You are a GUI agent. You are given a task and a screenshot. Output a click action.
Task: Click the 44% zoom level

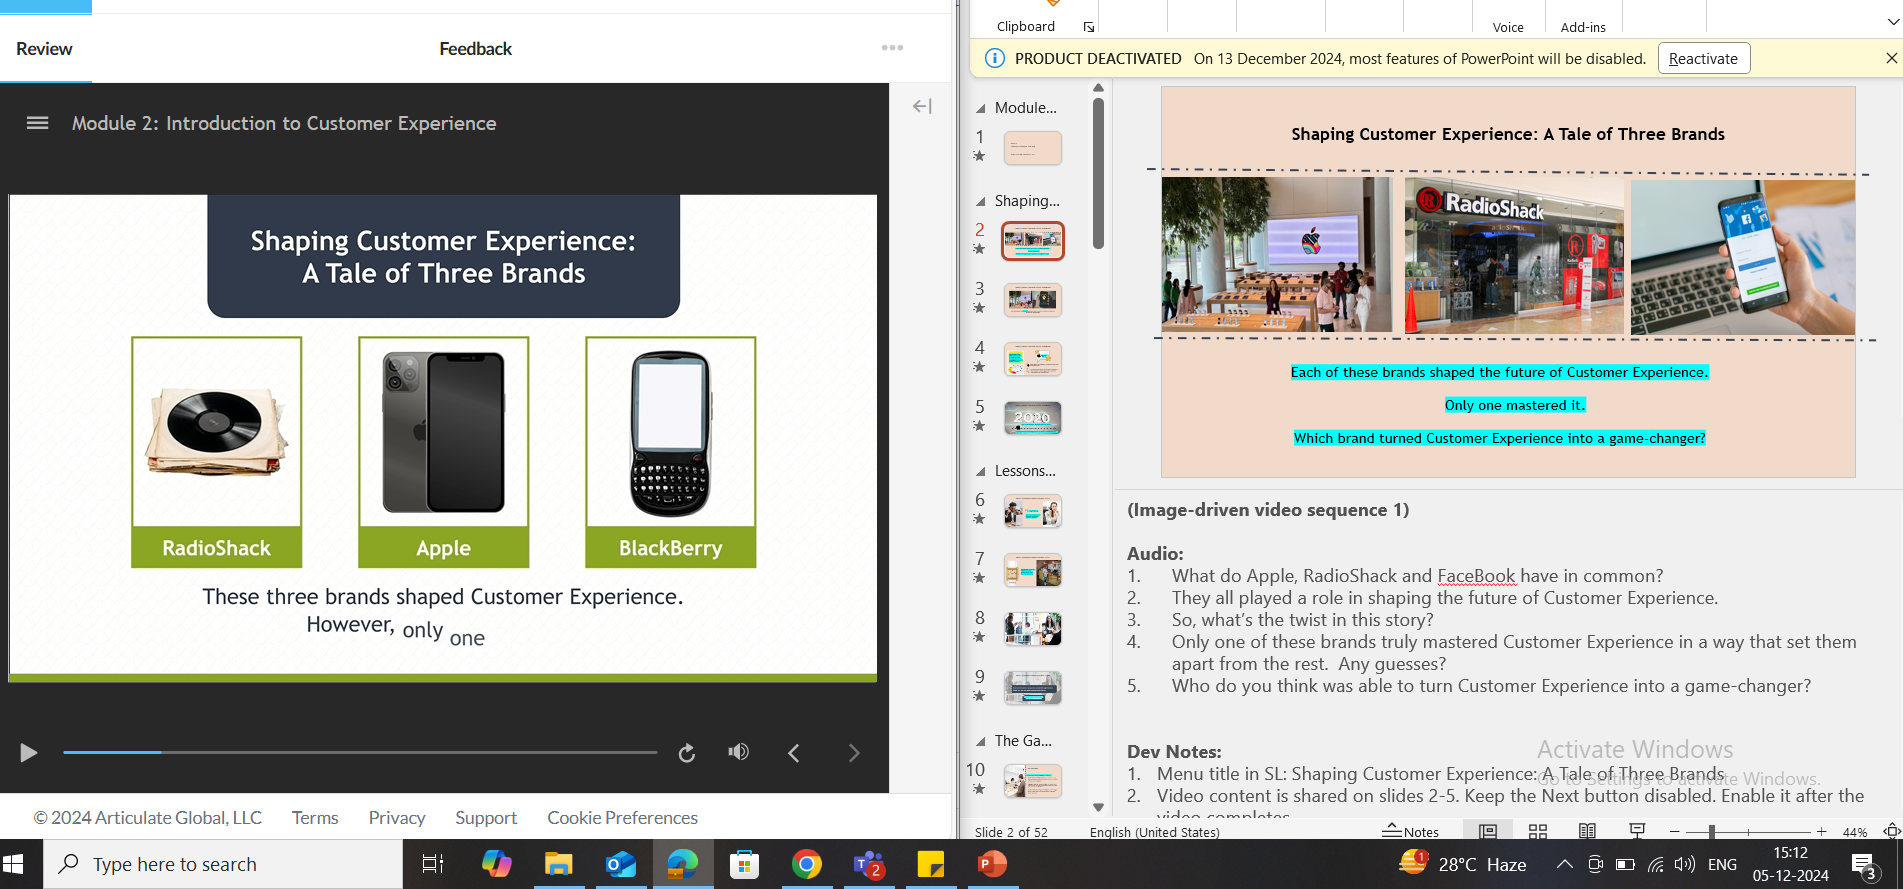pyautogui.click(x=1855, y=832)
